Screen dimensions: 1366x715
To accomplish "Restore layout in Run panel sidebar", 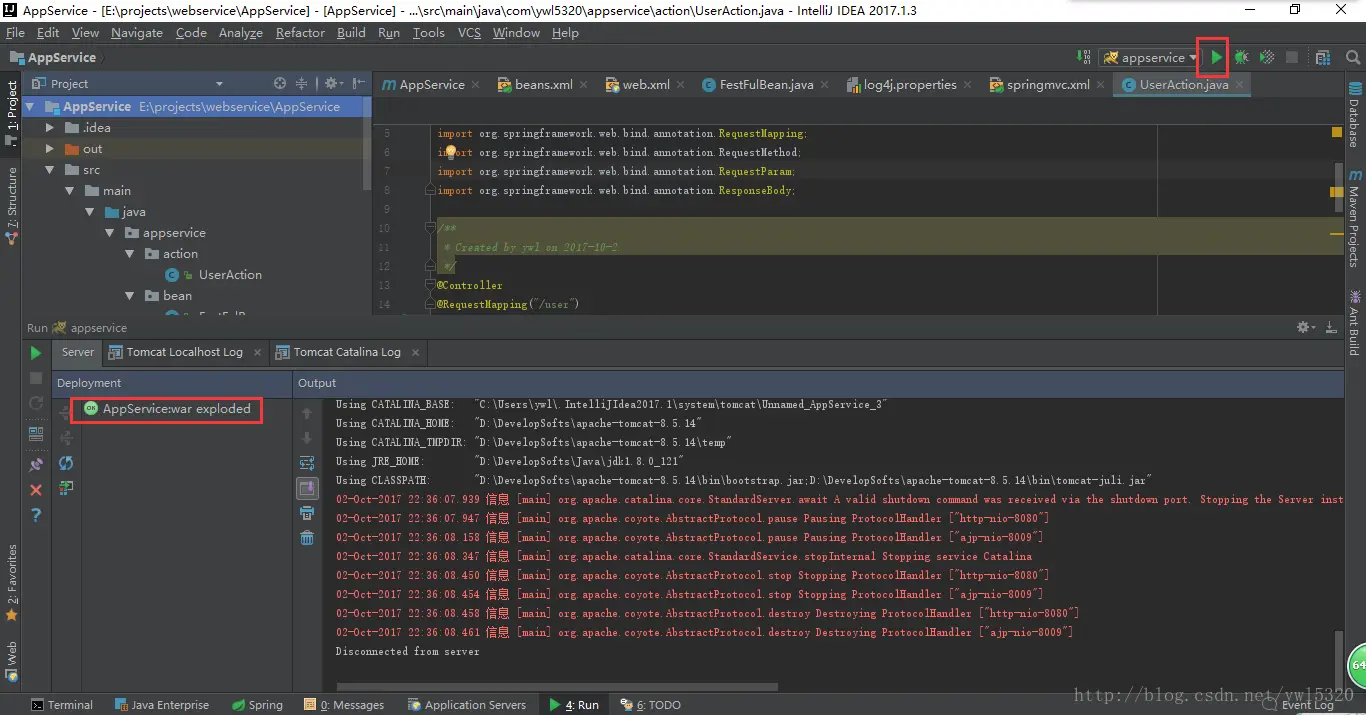I will (36, 434).
